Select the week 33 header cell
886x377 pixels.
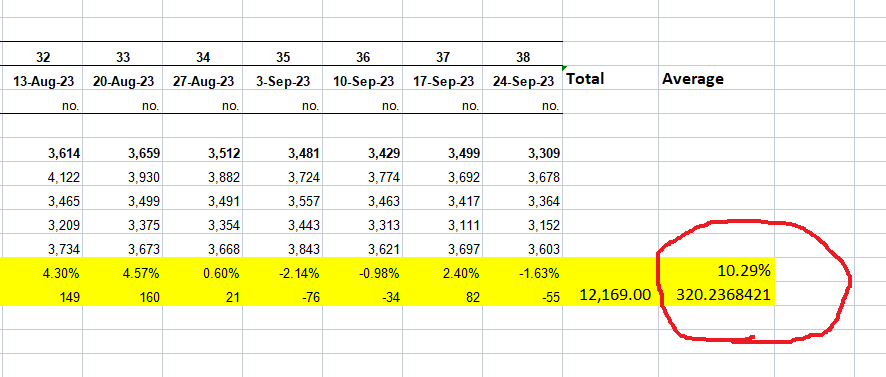[123, 54]
